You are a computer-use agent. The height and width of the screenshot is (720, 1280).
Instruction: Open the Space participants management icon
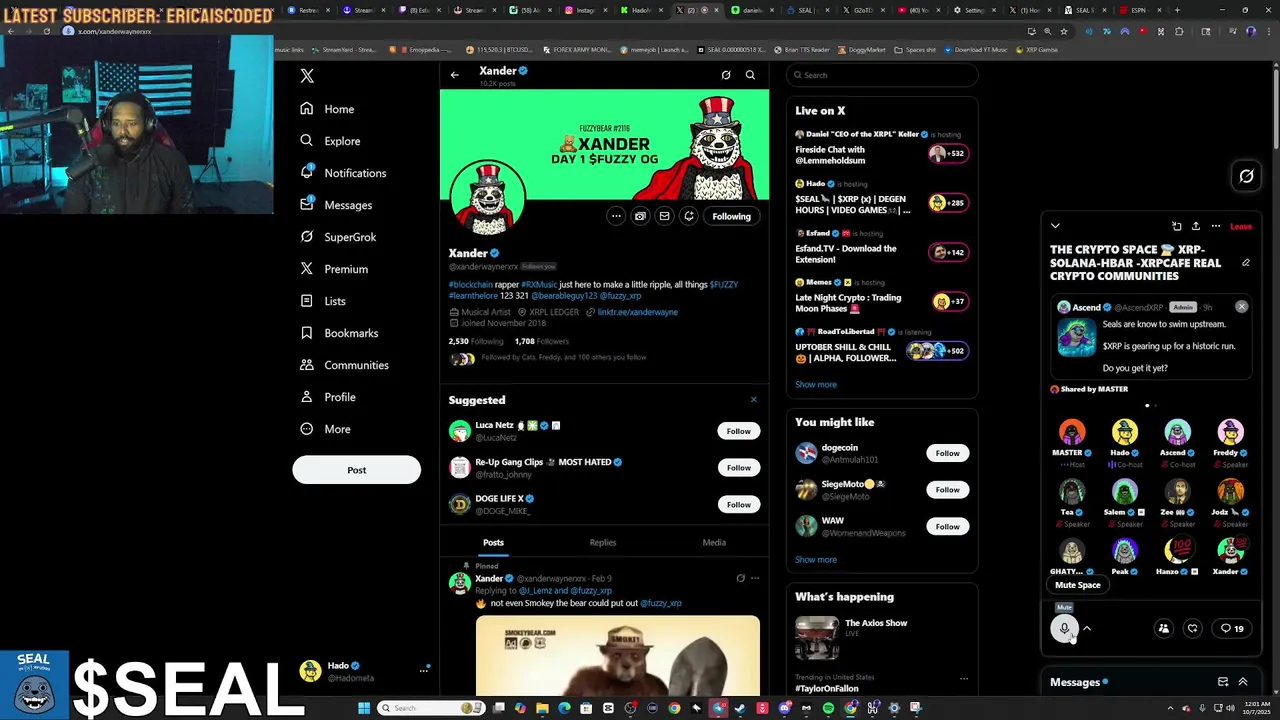click(x=1163, y=629)
